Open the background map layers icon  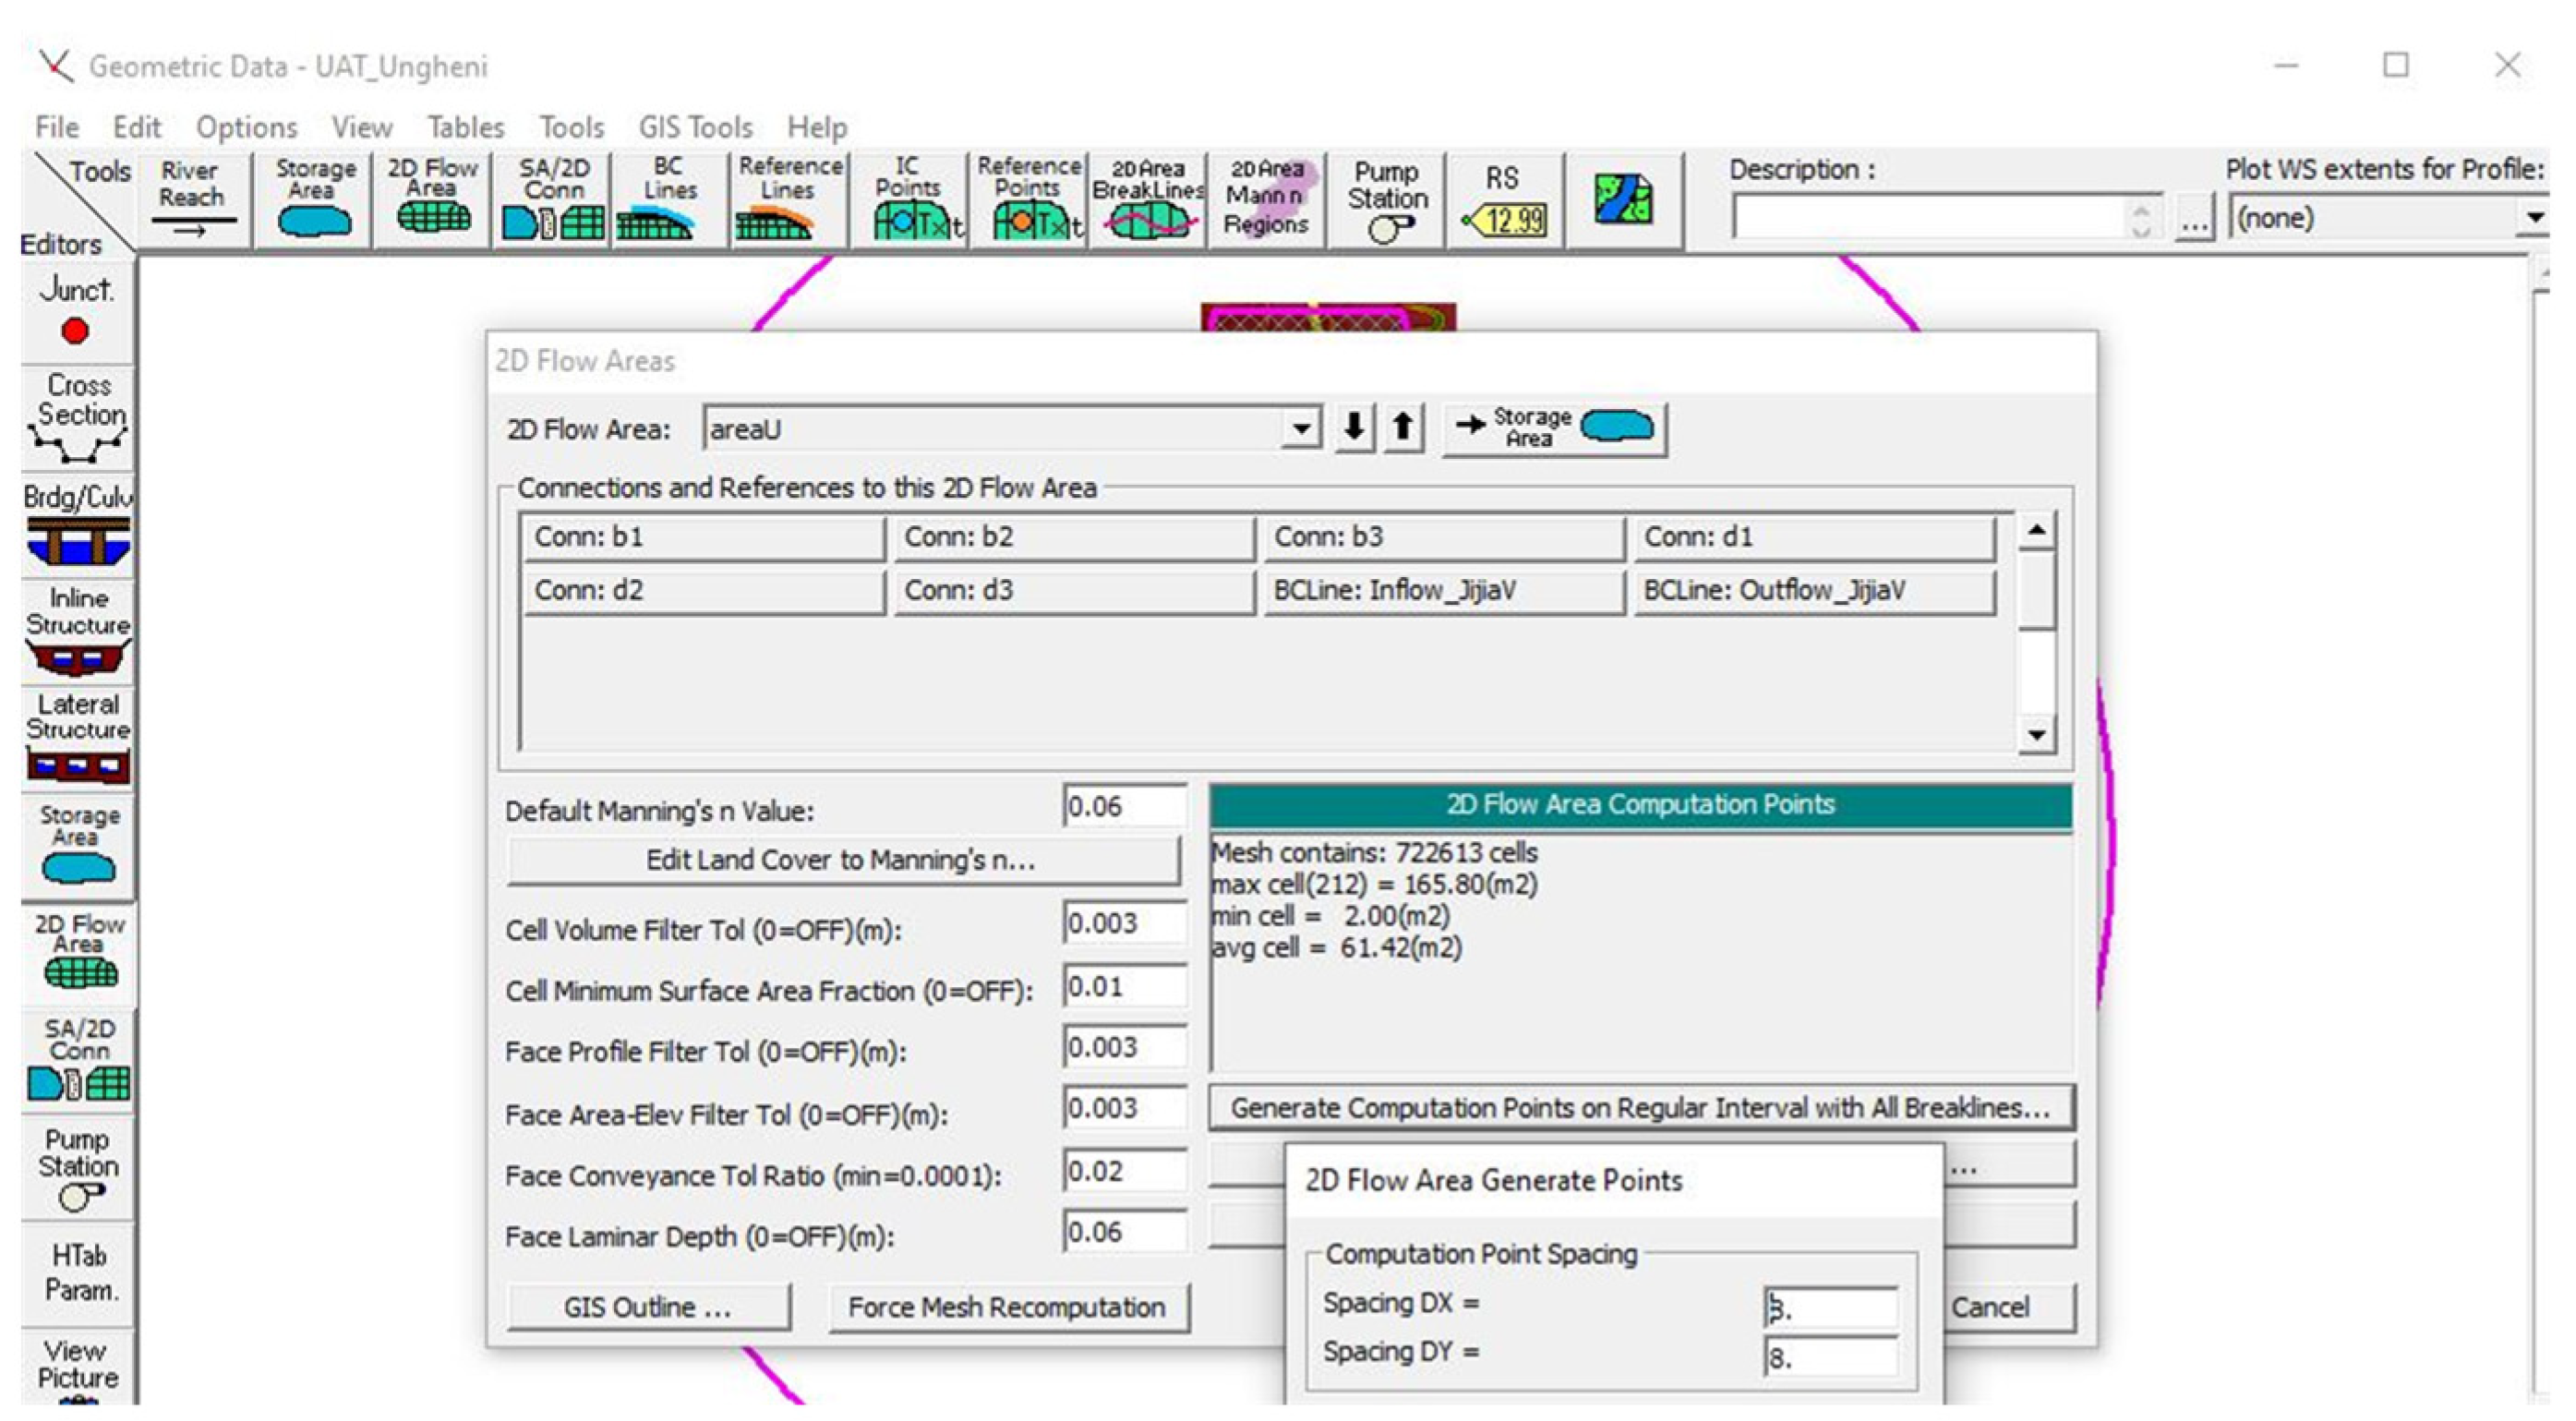1623,199
